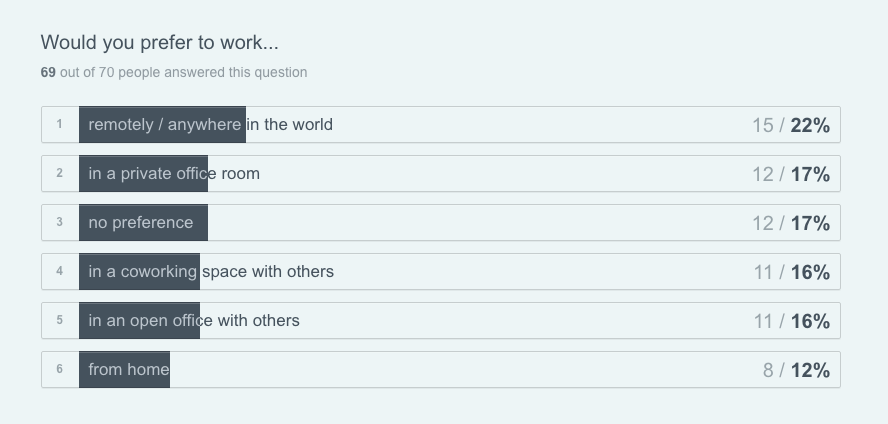Viewport: 888px width, 424px height.
Task: Click the '12 / 17%' result for private office room
Action: coord(791,174)
